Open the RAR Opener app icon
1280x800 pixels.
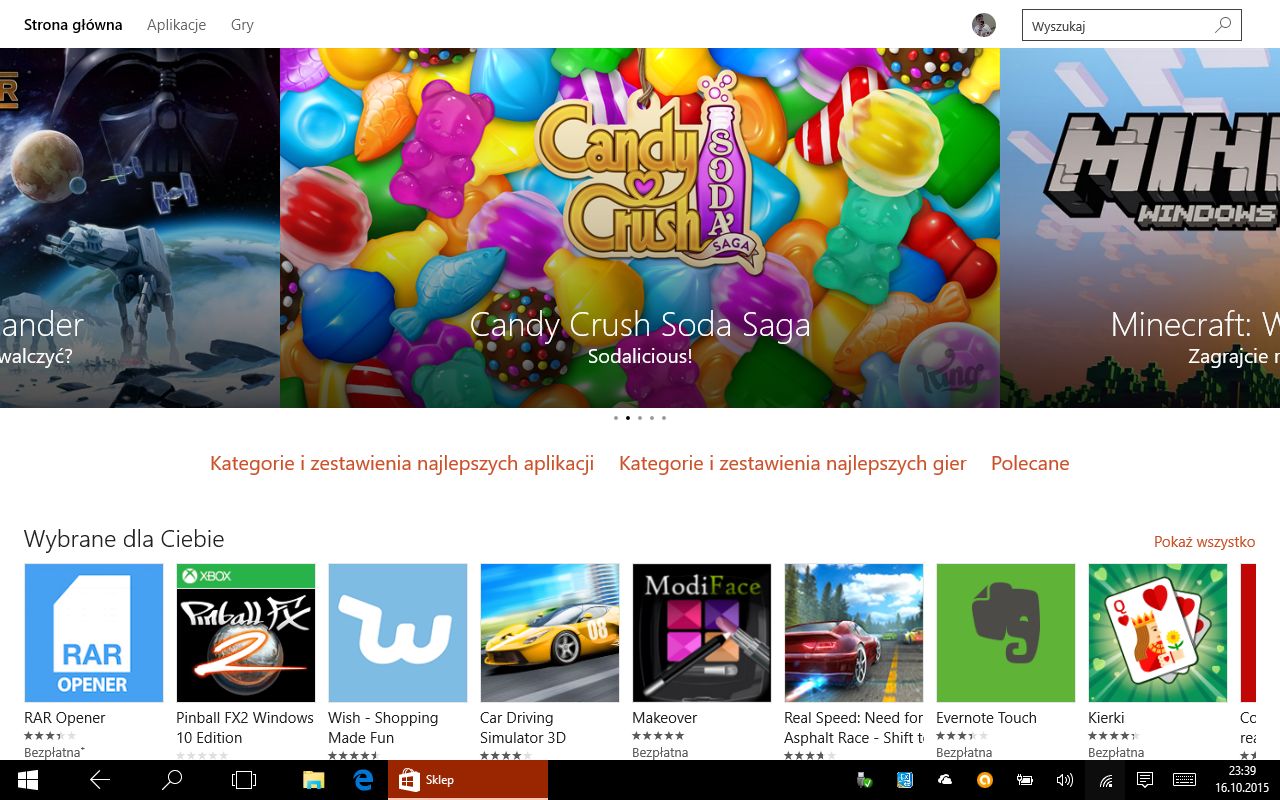coord(94,633)
